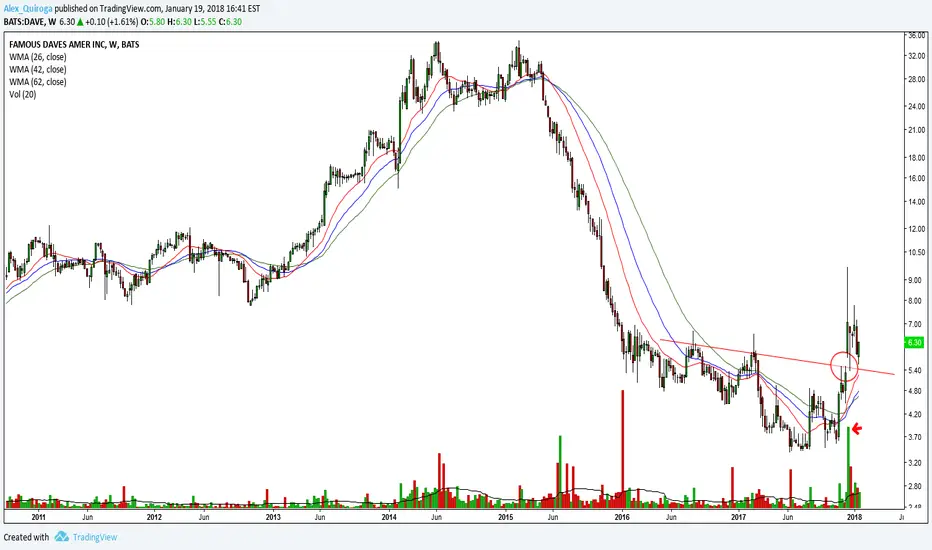The width and height of the screenshot is (932, 550).
Task: Click the 2016 time axis label
Action: [622, 517]
